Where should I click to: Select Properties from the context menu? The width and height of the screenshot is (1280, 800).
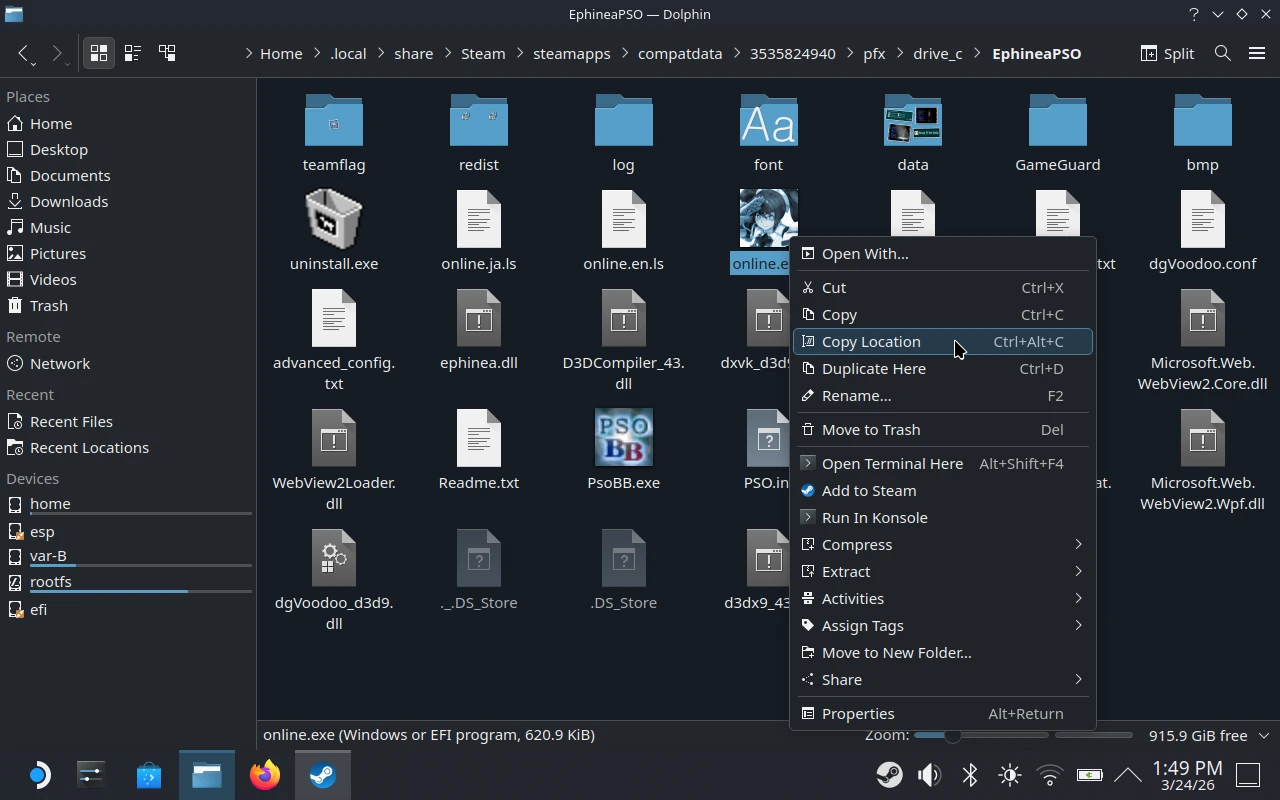tap(857, 714)
